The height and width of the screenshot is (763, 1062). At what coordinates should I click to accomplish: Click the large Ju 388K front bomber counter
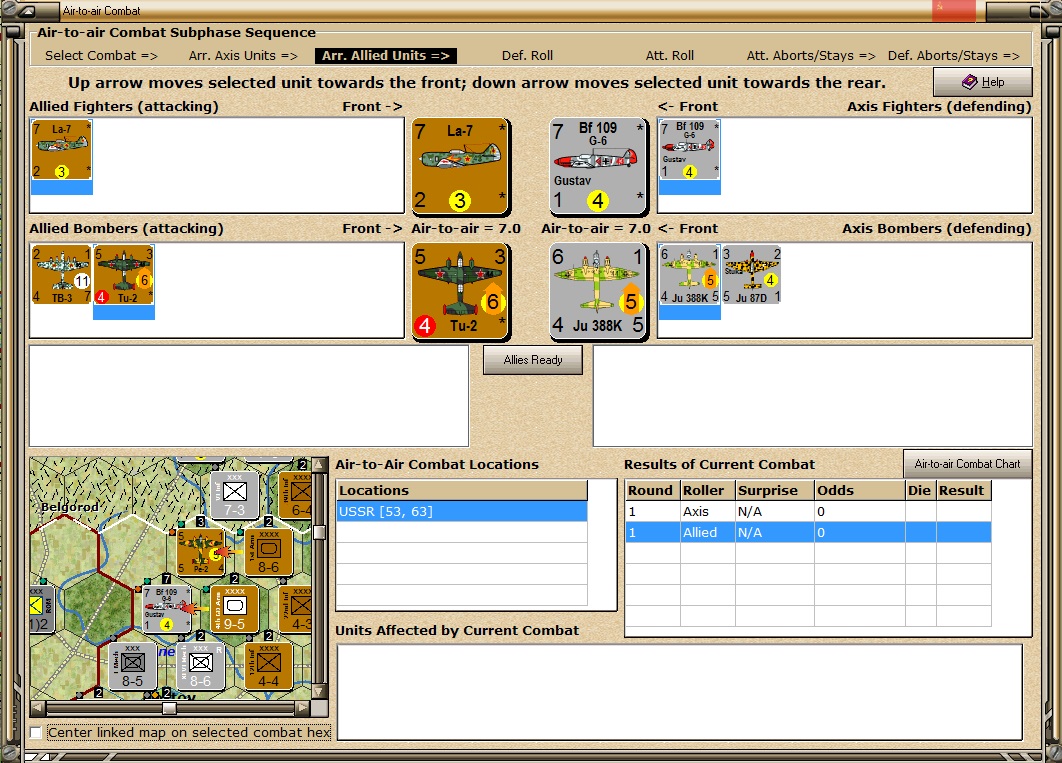pos(598,290)
